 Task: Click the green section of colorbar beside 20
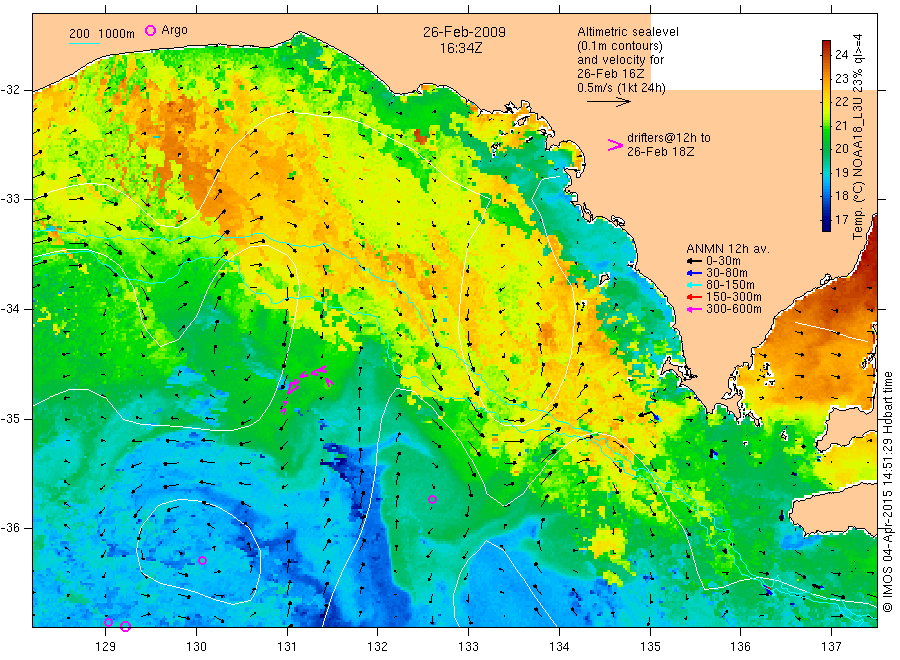click(x=826, y=148)
